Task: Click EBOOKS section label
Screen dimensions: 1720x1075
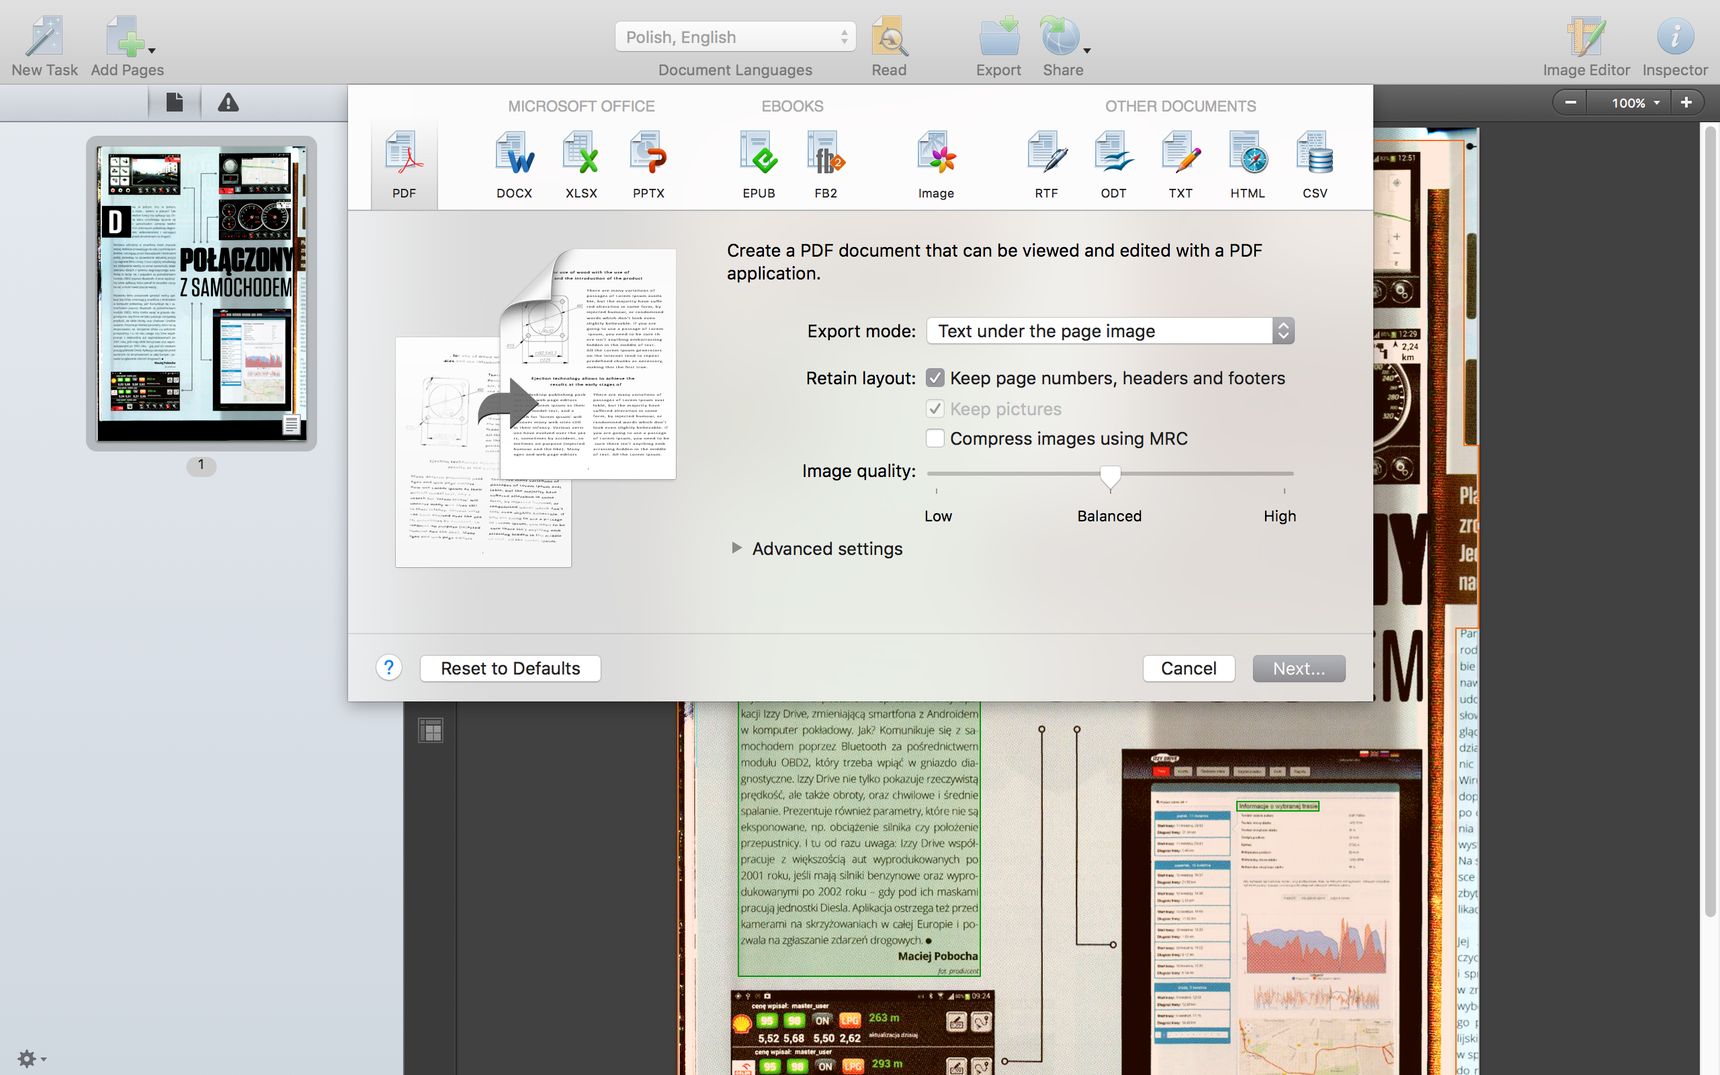Action: point(792,106)
